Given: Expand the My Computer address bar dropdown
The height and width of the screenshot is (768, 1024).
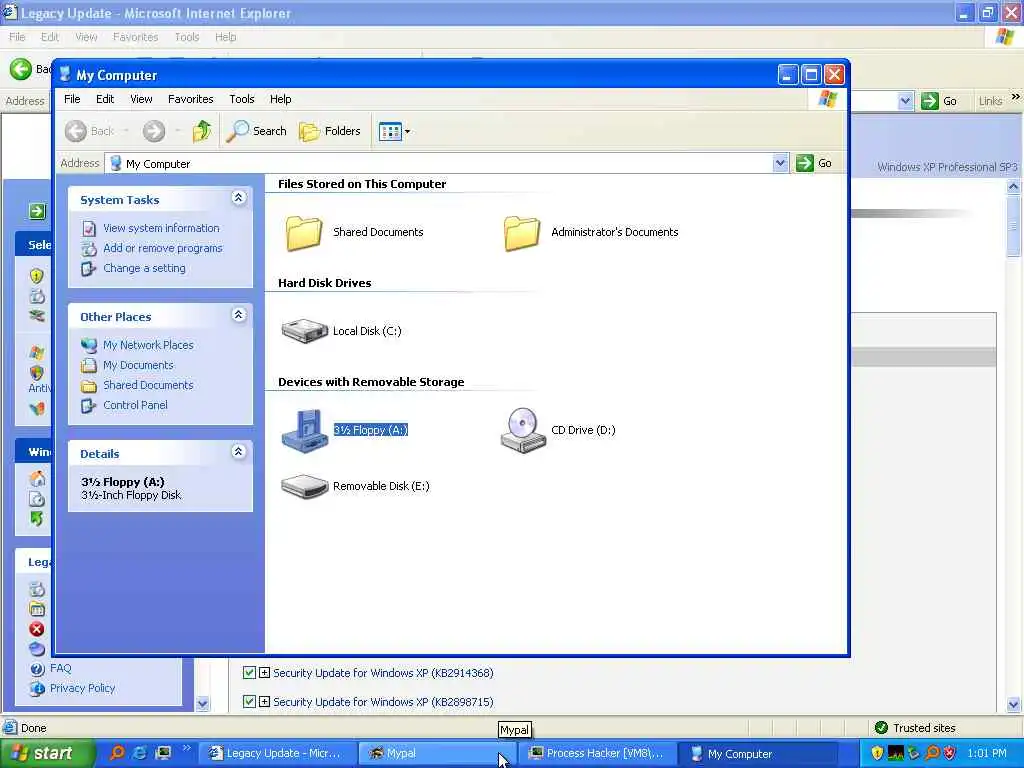Looking at the screenshot, I should tap(780, 163).
